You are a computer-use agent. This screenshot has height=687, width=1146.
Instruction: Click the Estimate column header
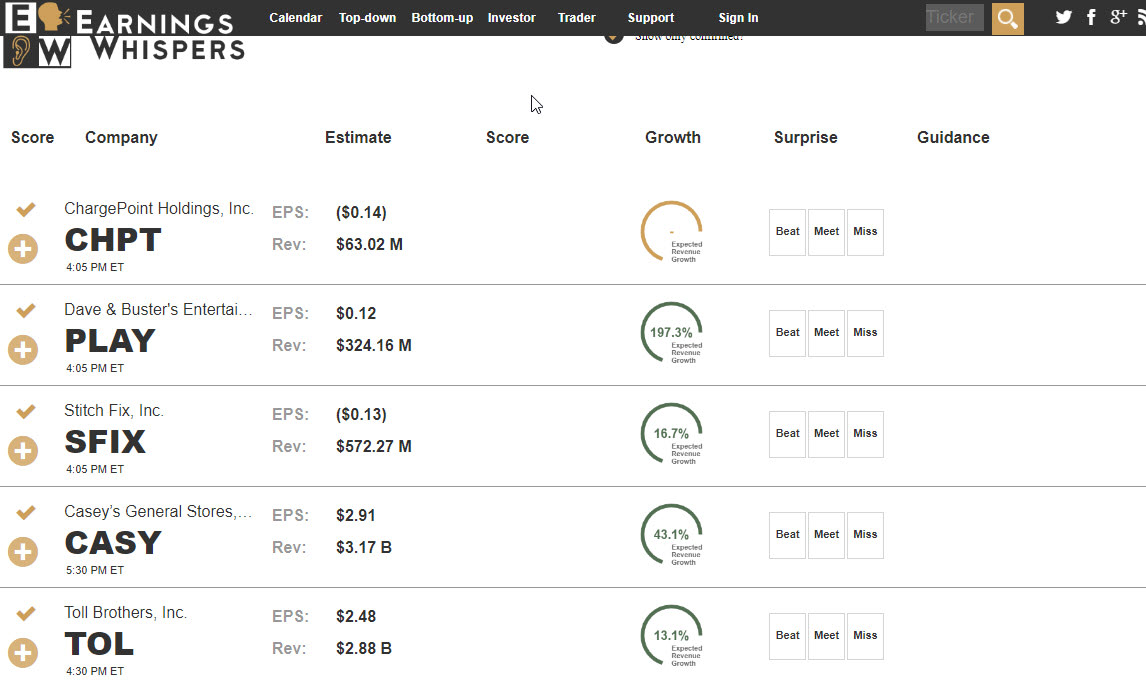tap(358, 137)
